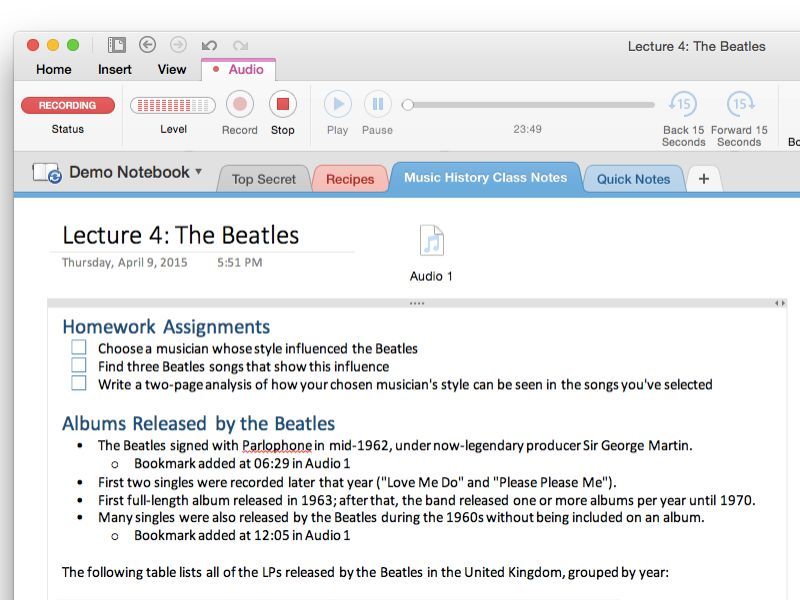Viewport: 800px width, 600px height.
Task: Click the Record button in the Audio ribbon
Action: coord(239,104)
